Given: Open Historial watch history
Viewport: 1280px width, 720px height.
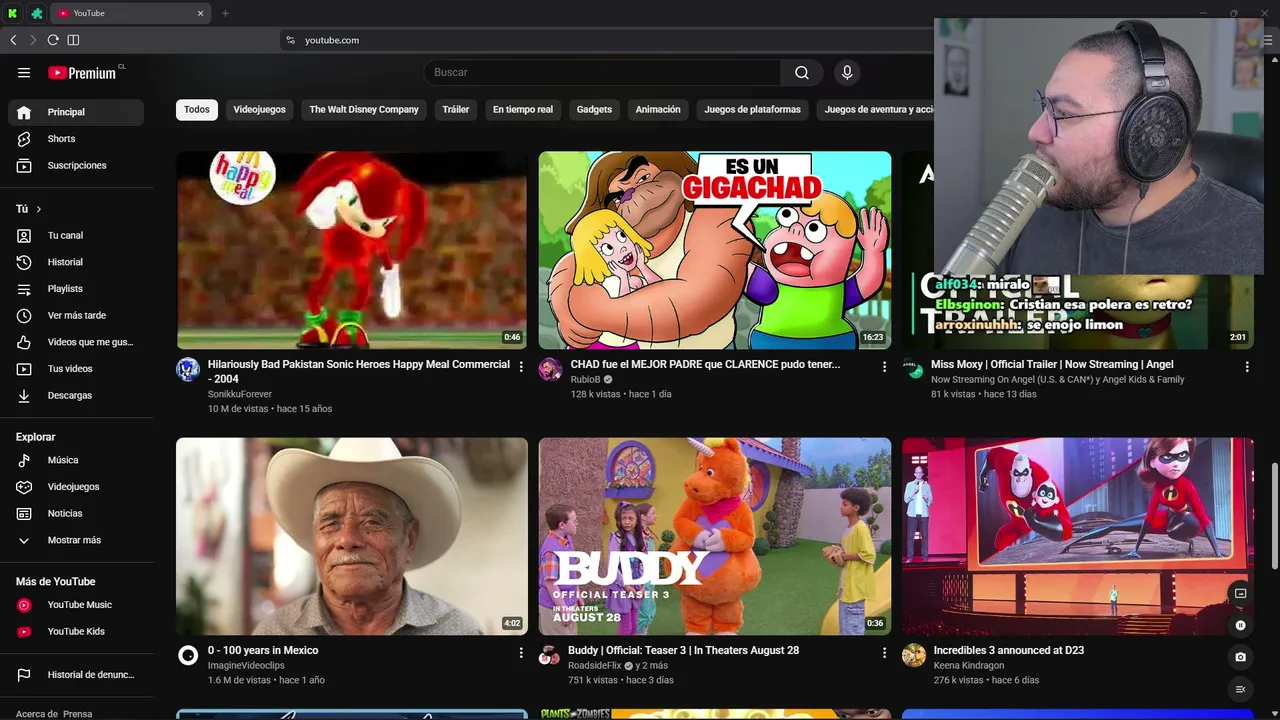Looking at the screenshot, I should [x=76, y=262].
